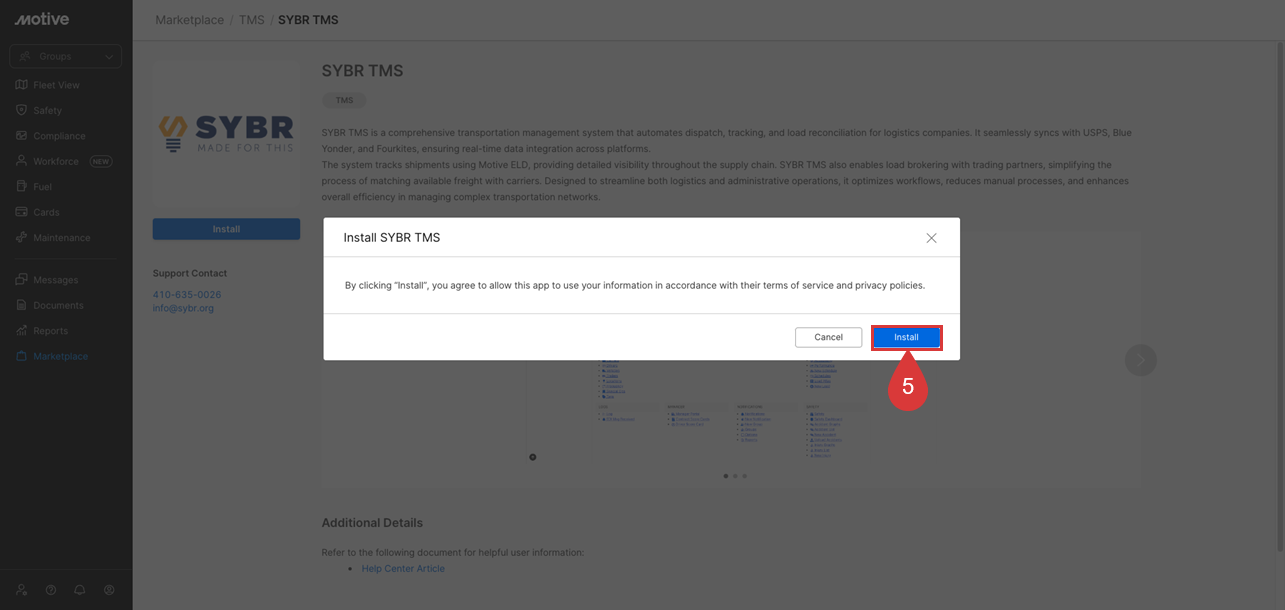Select Workforce person icon

22,161
